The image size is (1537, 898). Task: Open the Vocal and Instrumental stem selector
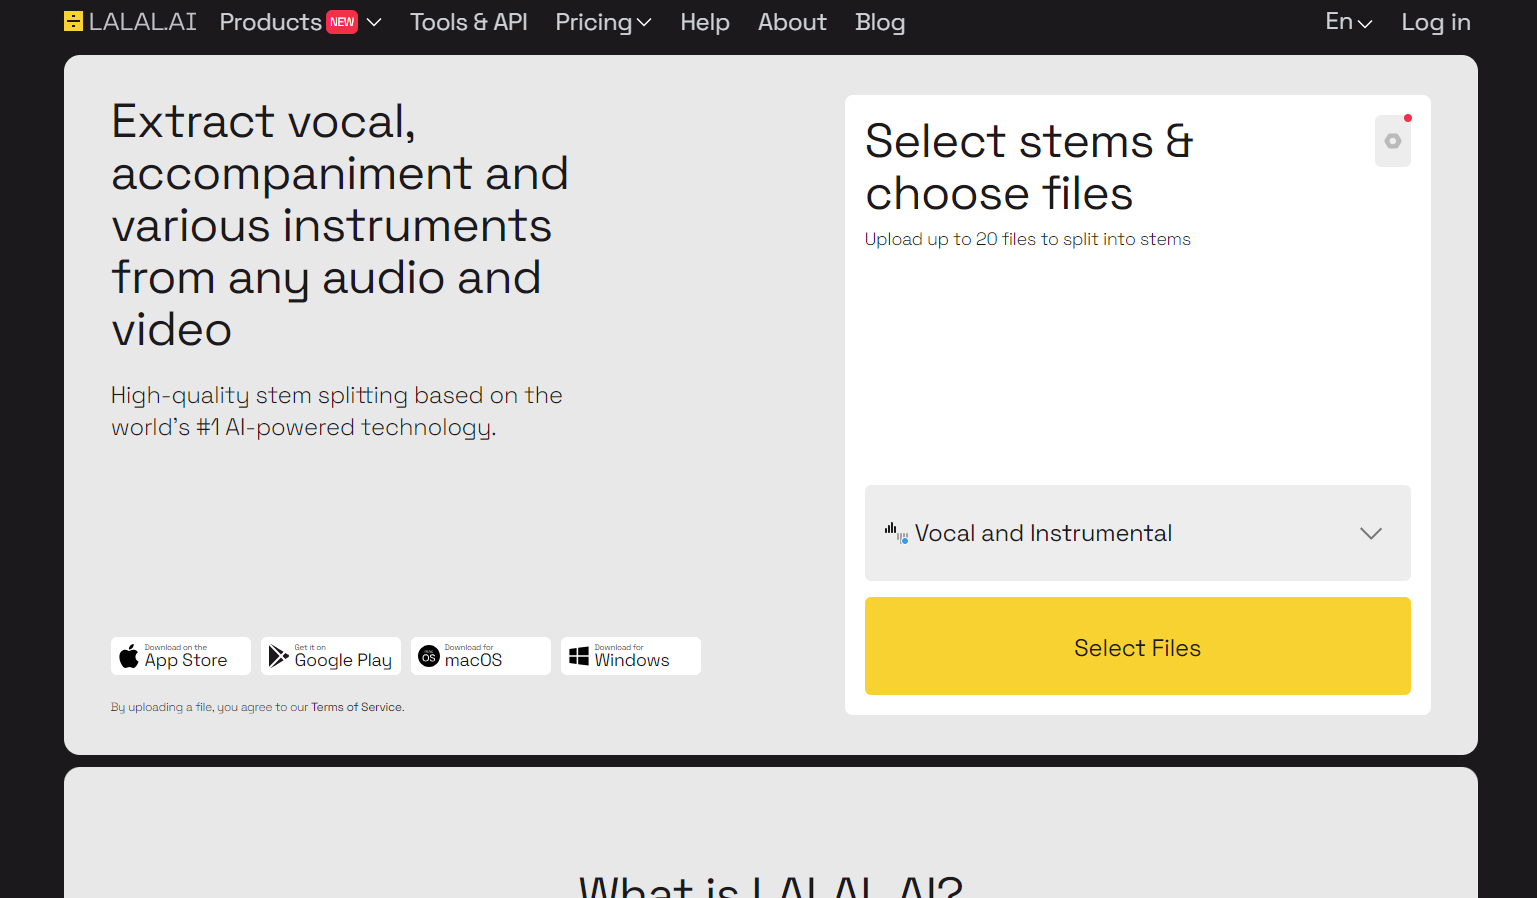point(1137,533)
